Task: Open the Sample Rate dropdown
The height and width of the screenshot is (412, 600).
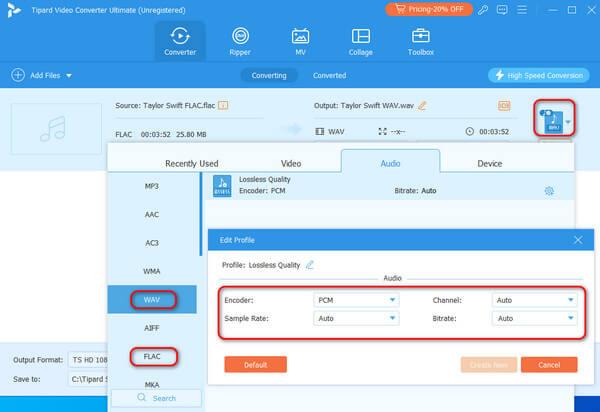Action: coord(356,318)
